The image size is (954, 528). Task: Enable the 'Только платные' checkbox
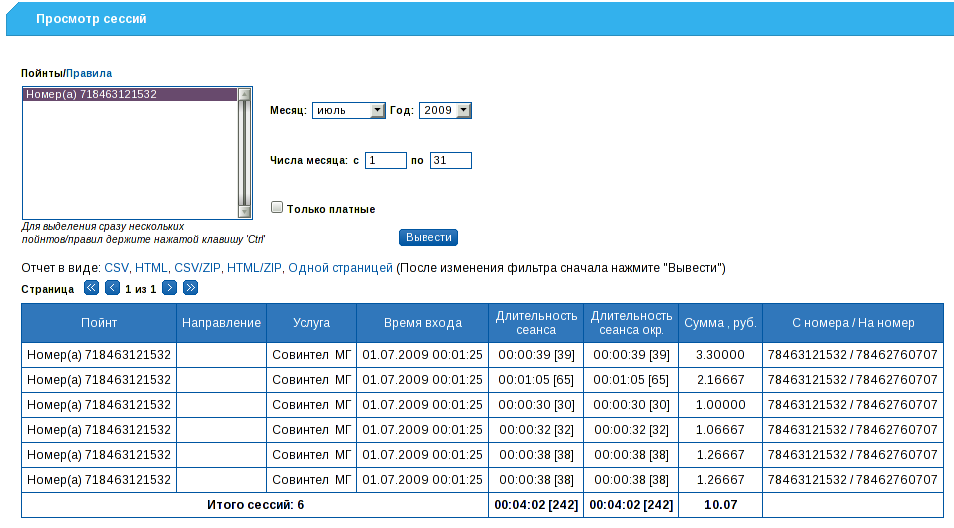click(277, 208)
